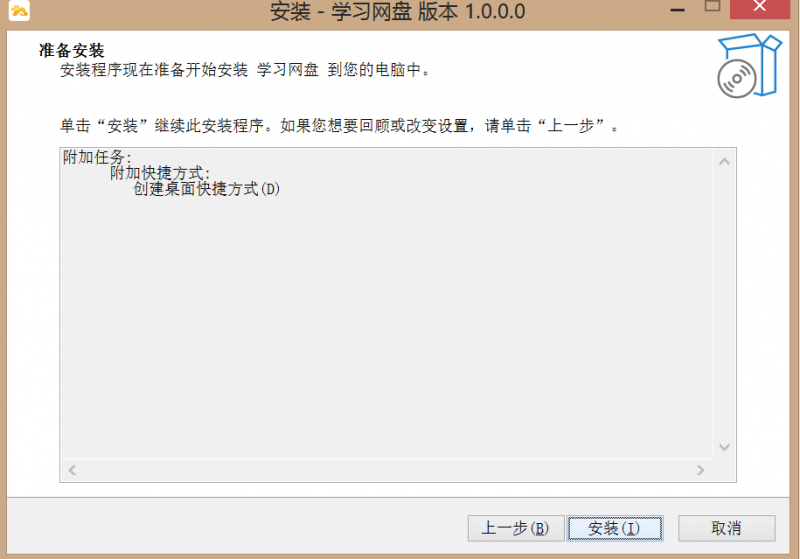Click the scroll right arrow of summary box
800x559 pixels.
click(701, 470)
